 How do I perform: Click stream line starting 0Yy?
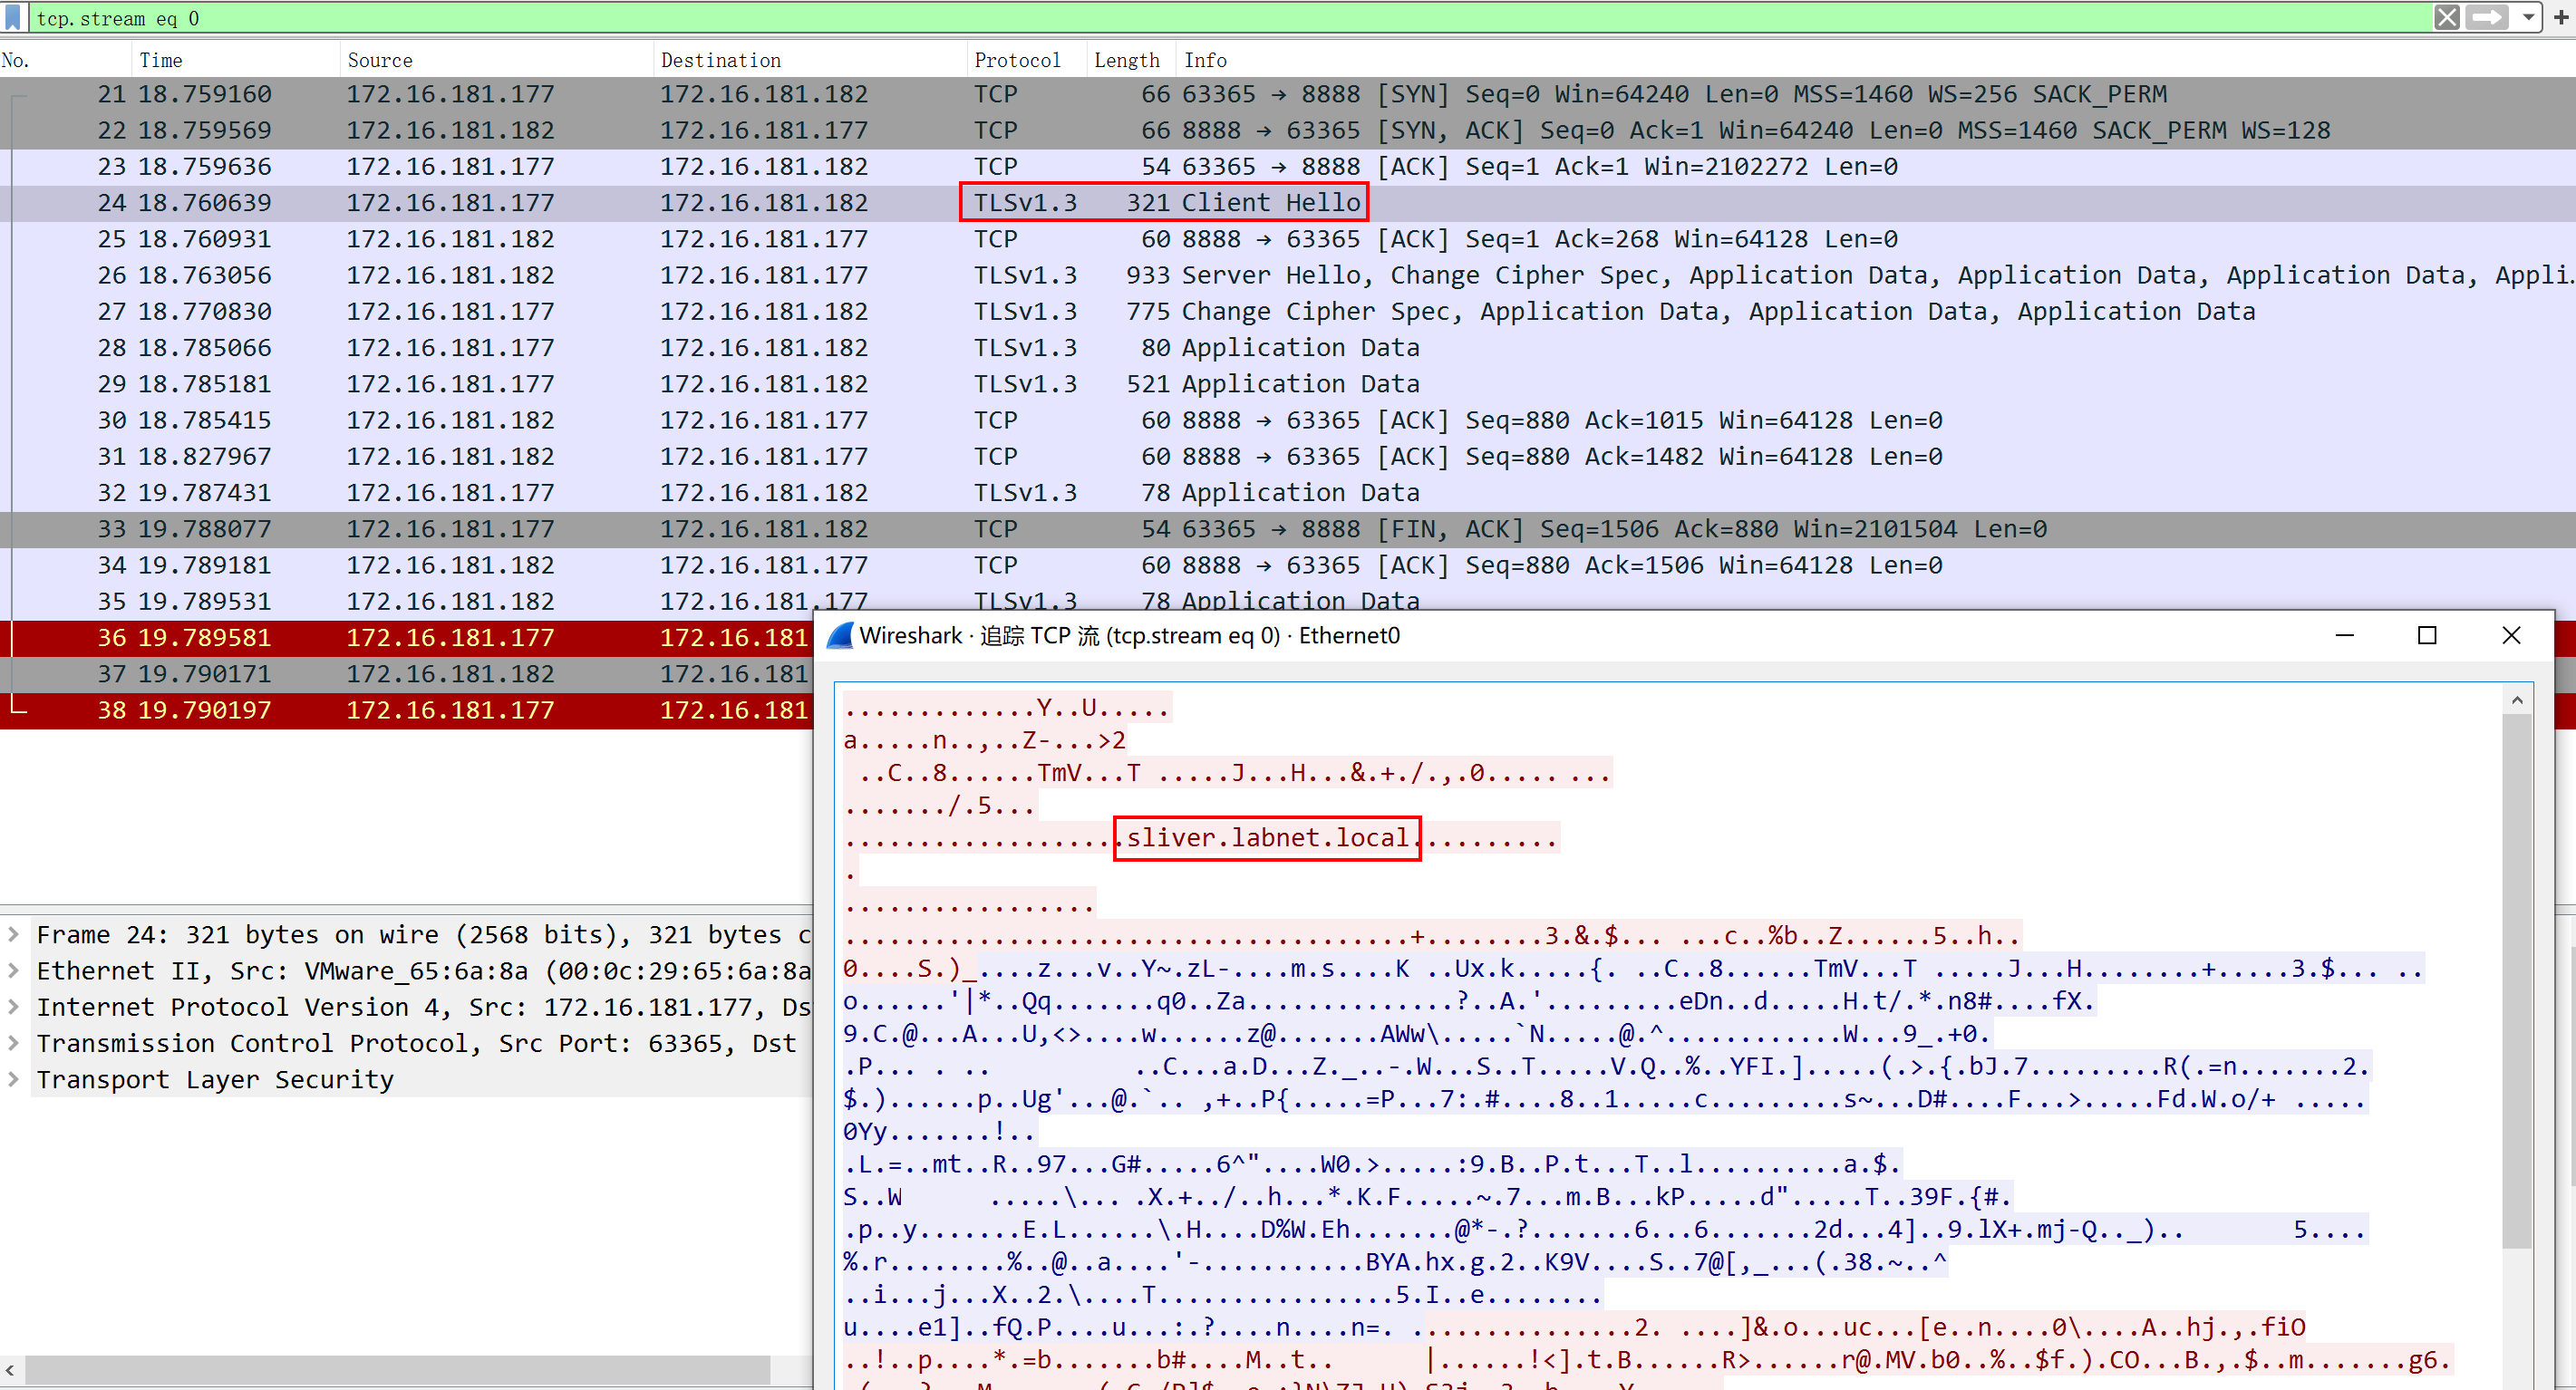point(939,1131)
